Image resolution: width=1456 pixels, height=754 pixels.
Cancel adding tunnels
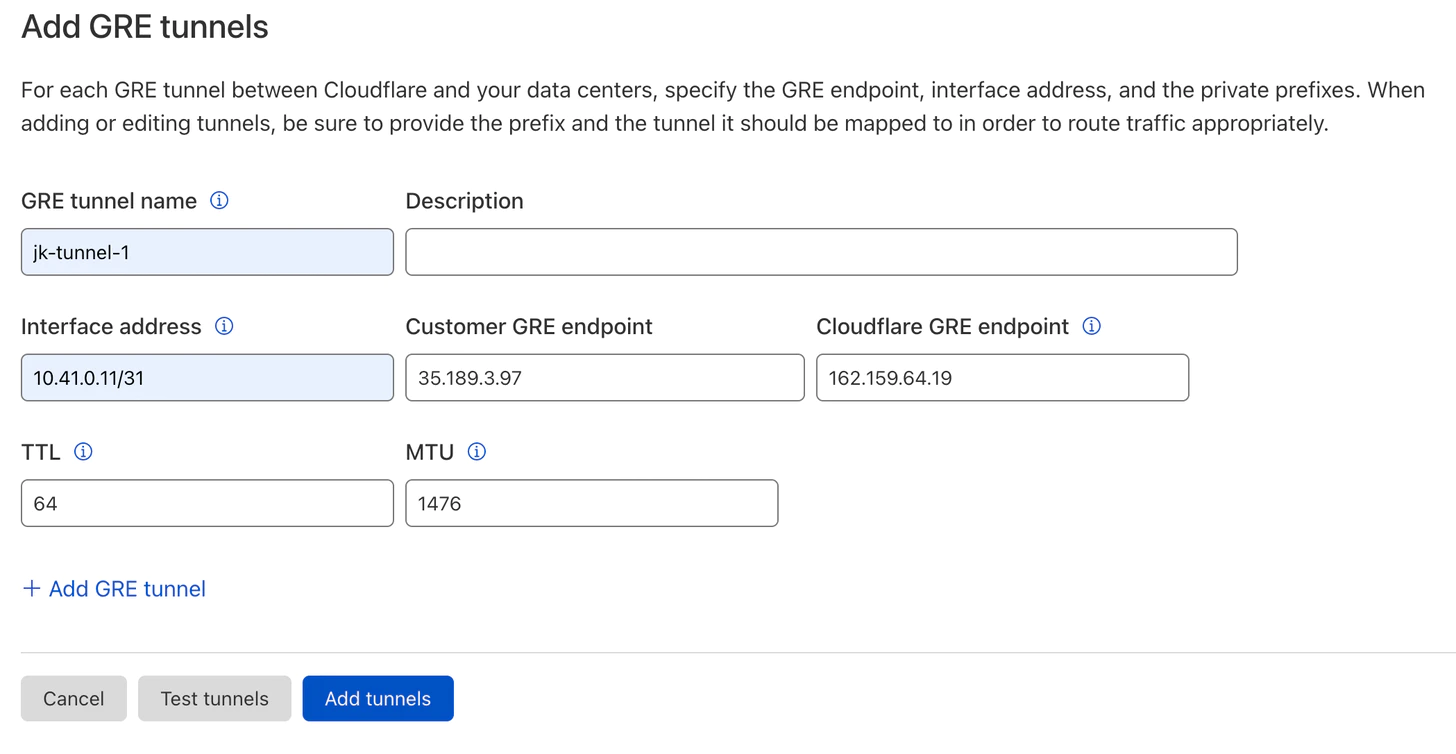[74, 698]
